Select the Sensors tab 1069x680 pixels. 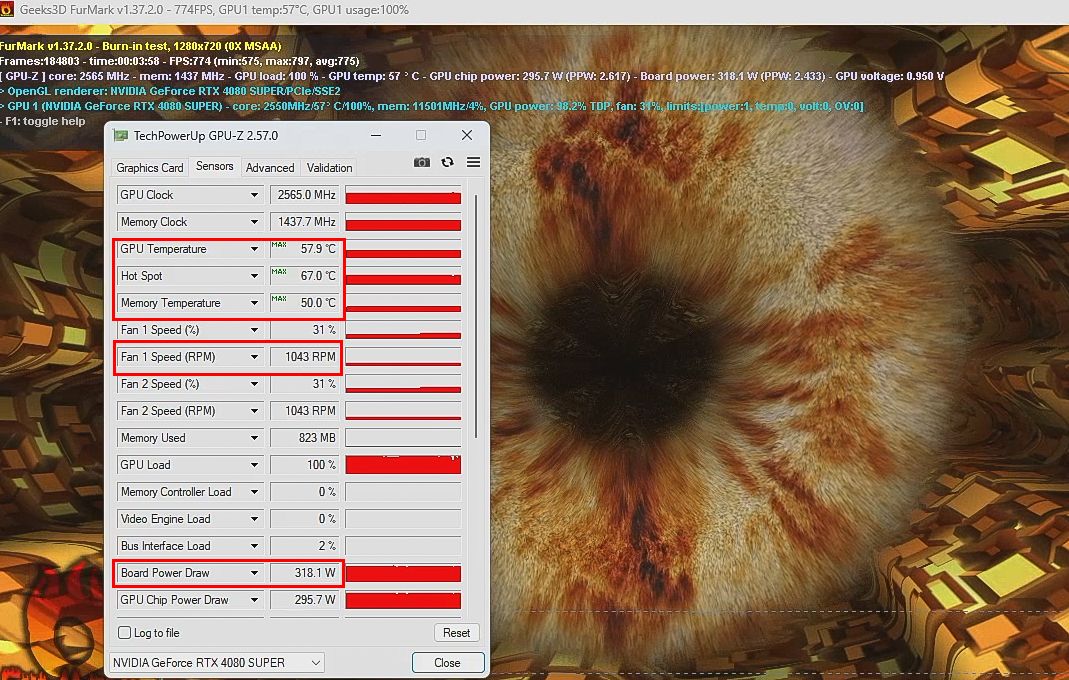pyautogui.click(x=214, y=166)
